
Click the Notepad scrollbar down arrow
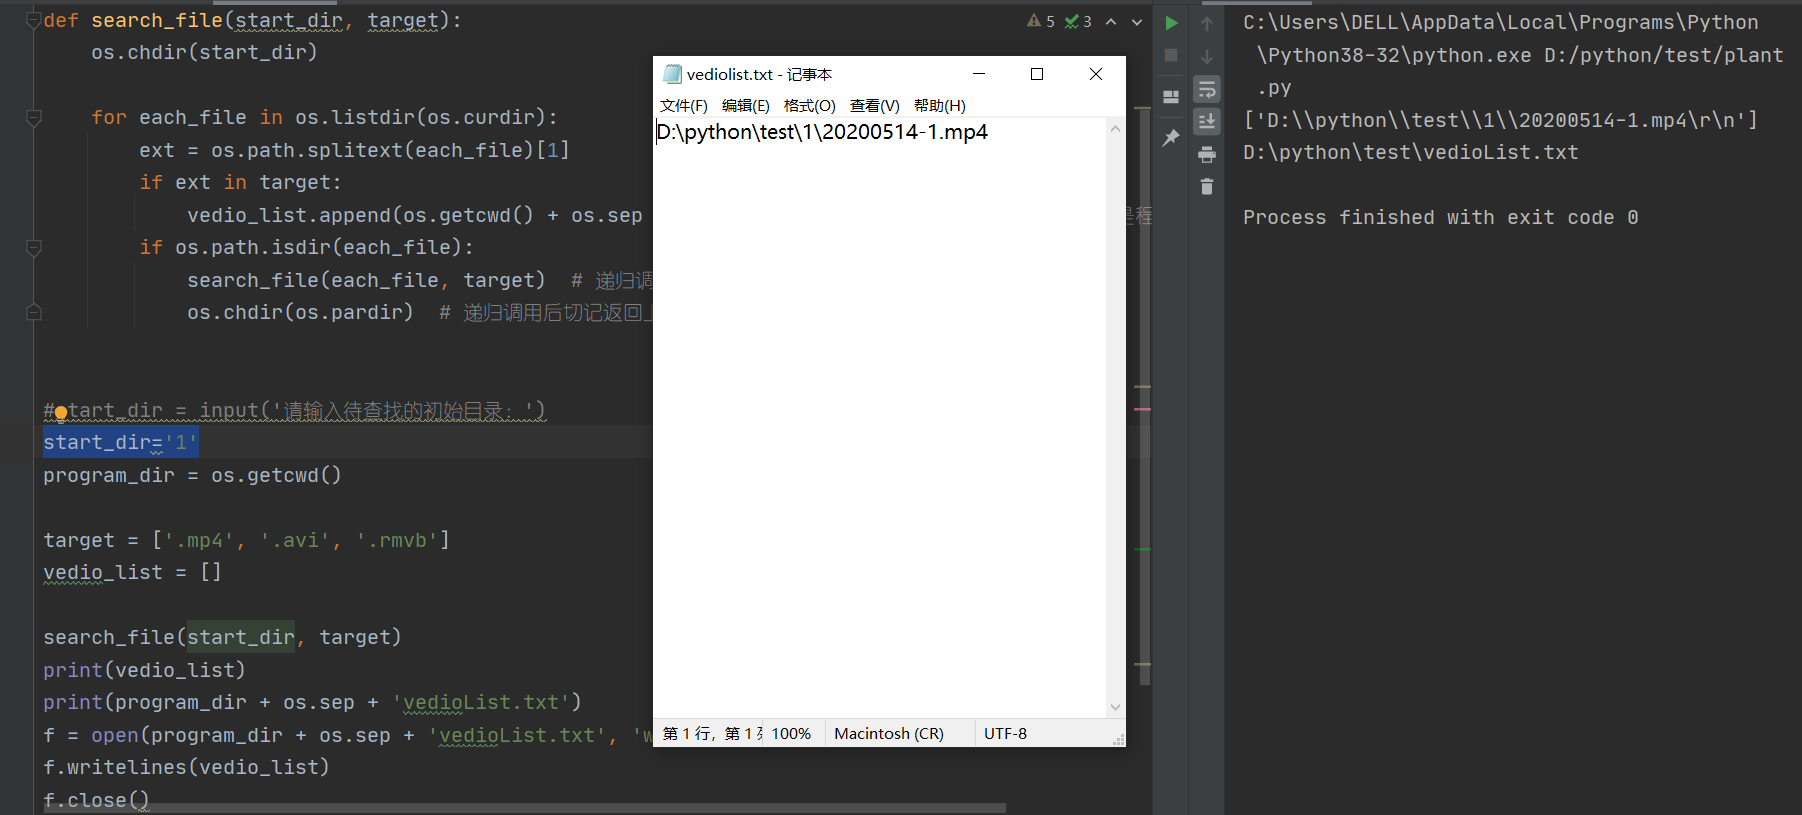point(1115,707)
